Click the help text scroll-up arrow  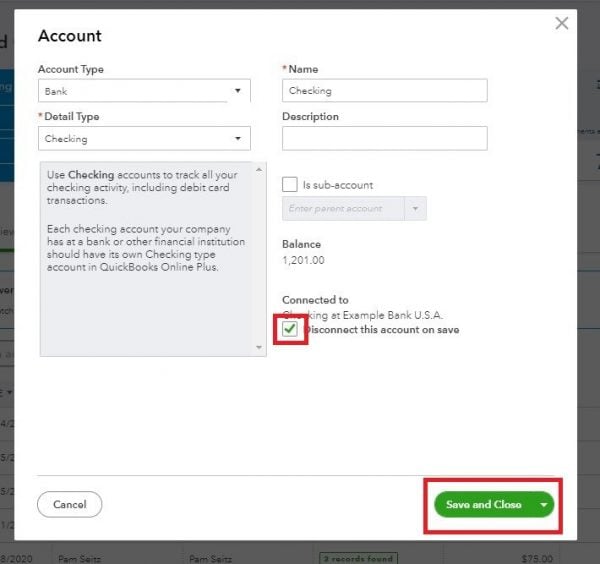[x=259, y=168]
